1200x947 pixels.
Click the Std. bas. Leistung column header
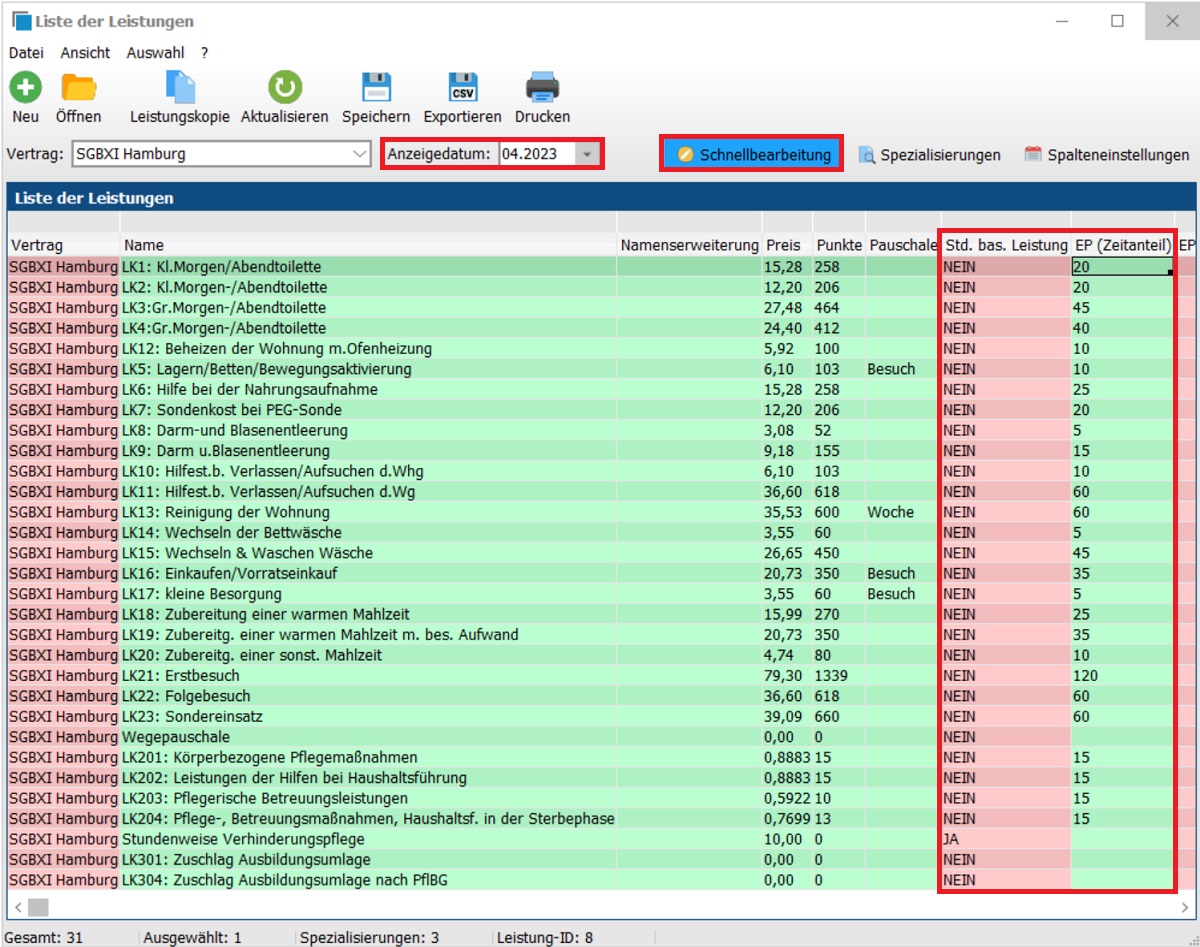pos(1006,244)
